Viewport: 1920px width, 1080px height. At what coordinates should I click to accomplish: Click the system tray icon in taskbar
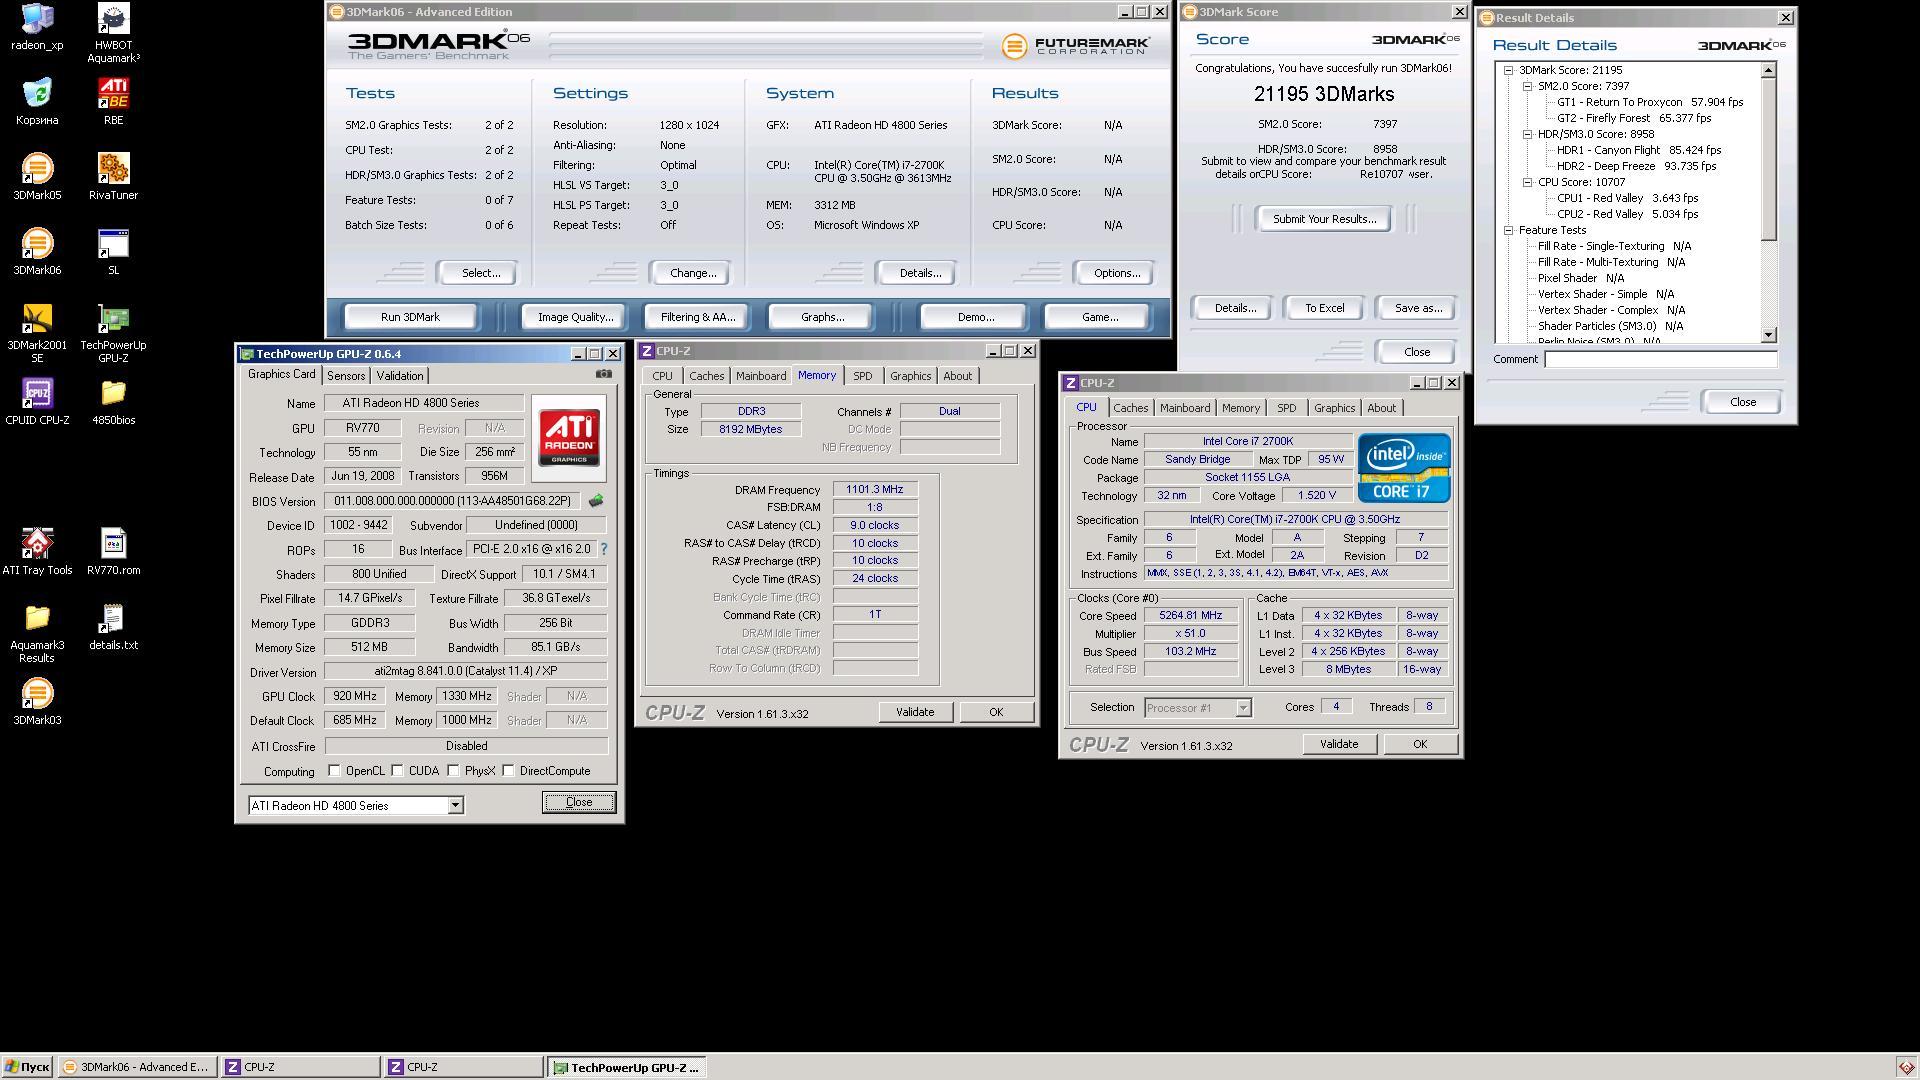tap(1906, 1067)
